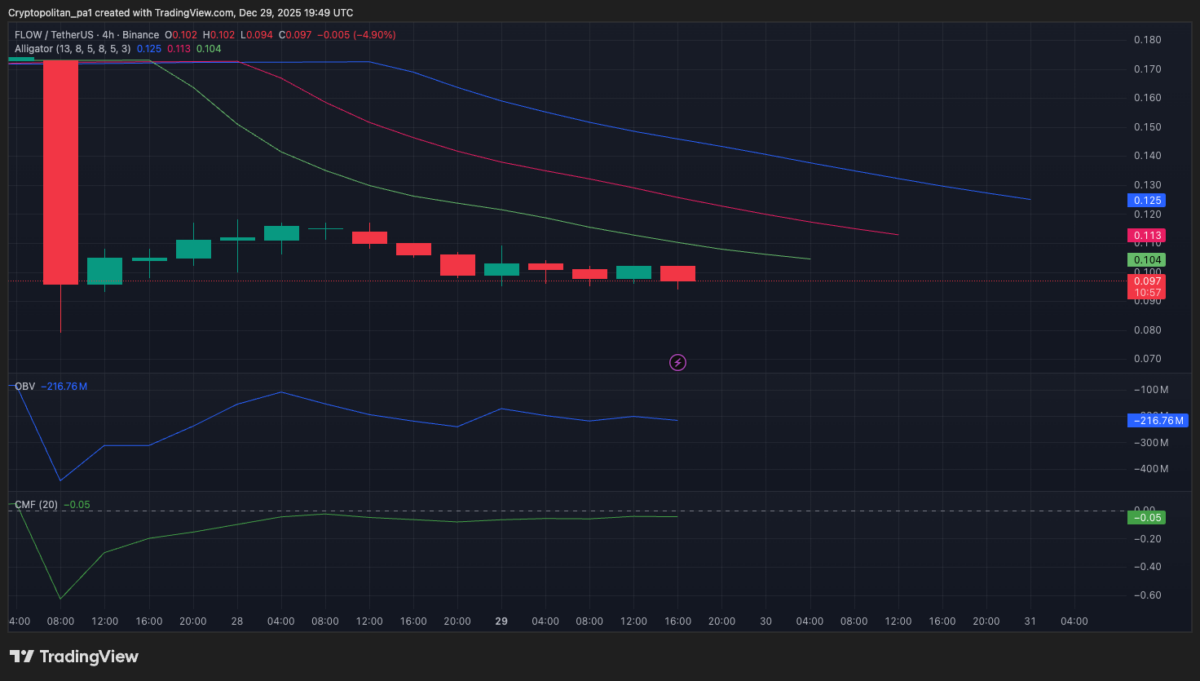Click the OBV indicator title
The width and height of the screenshot is (1200, 681).
click(x=26, y=384)
